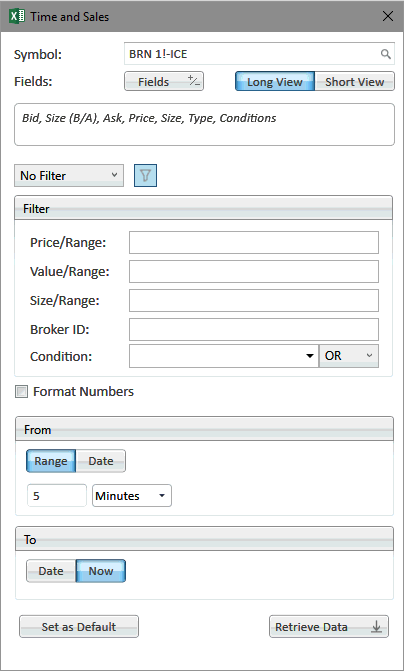Expand the Condition dropdown arrow

[310, 356]
